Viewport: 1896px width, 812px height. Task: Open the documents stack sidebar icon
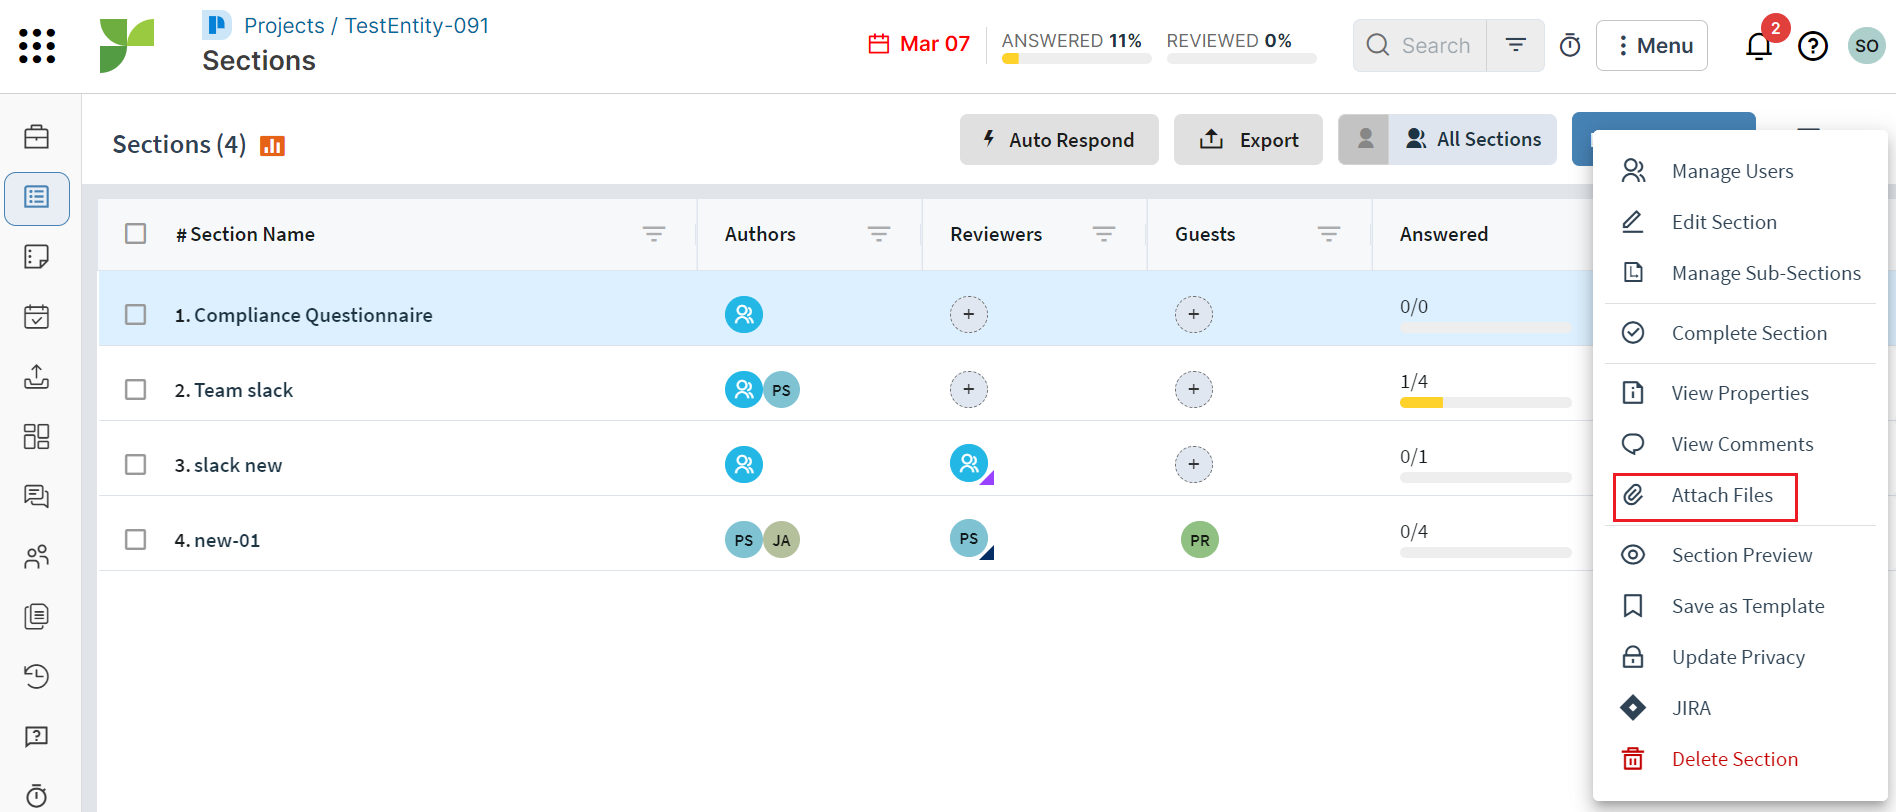pos(37,617)
